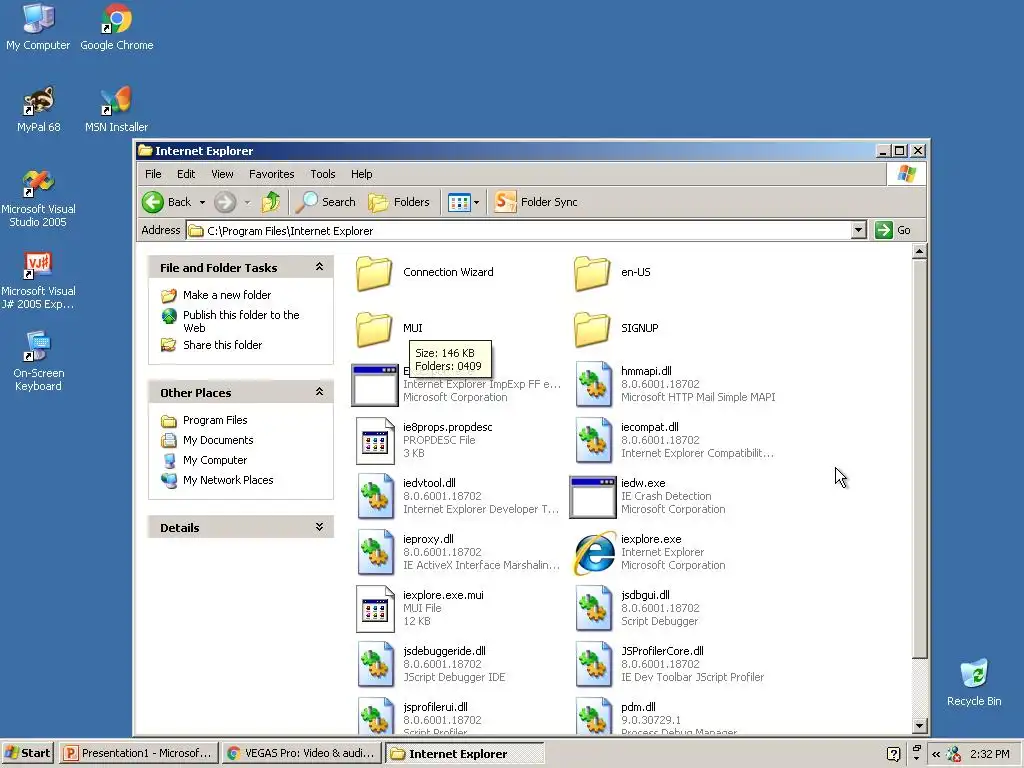Select the jsdbgui.dll file icon
This screenshot has width=1024, height=768.
coord(593,609)
